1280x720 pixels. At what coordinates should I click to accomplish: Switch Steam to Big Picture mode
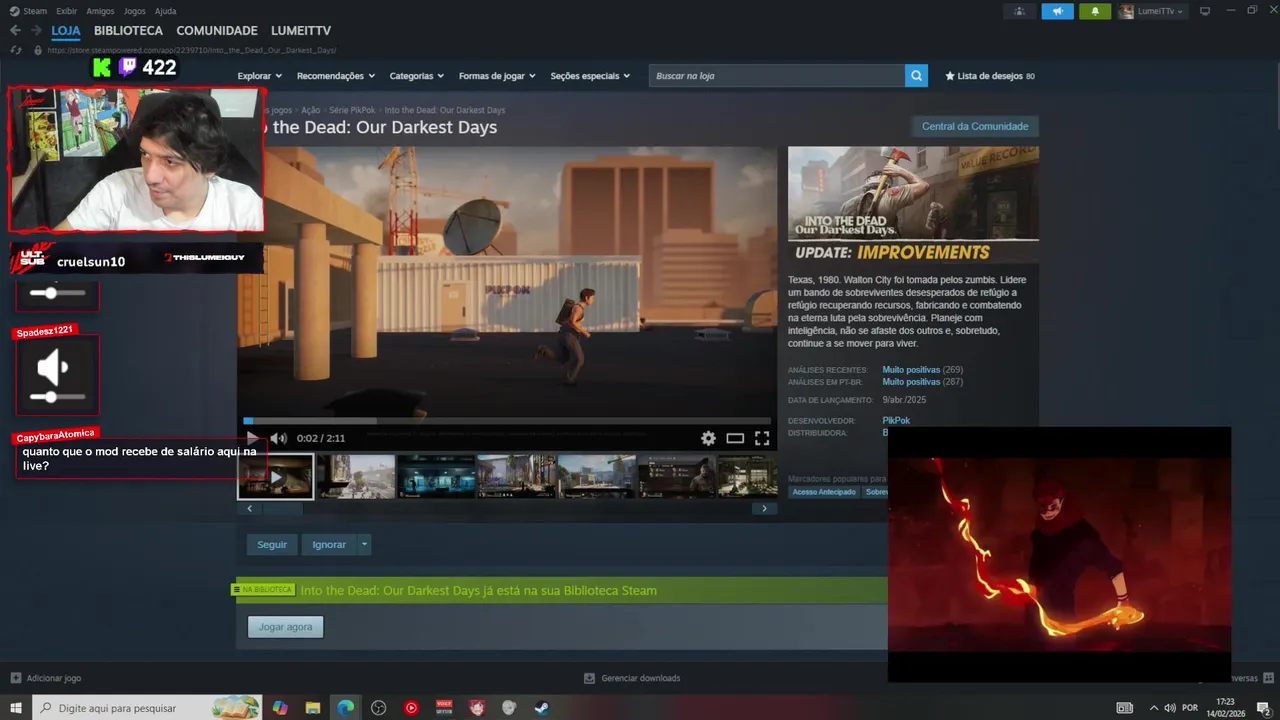1205,11
